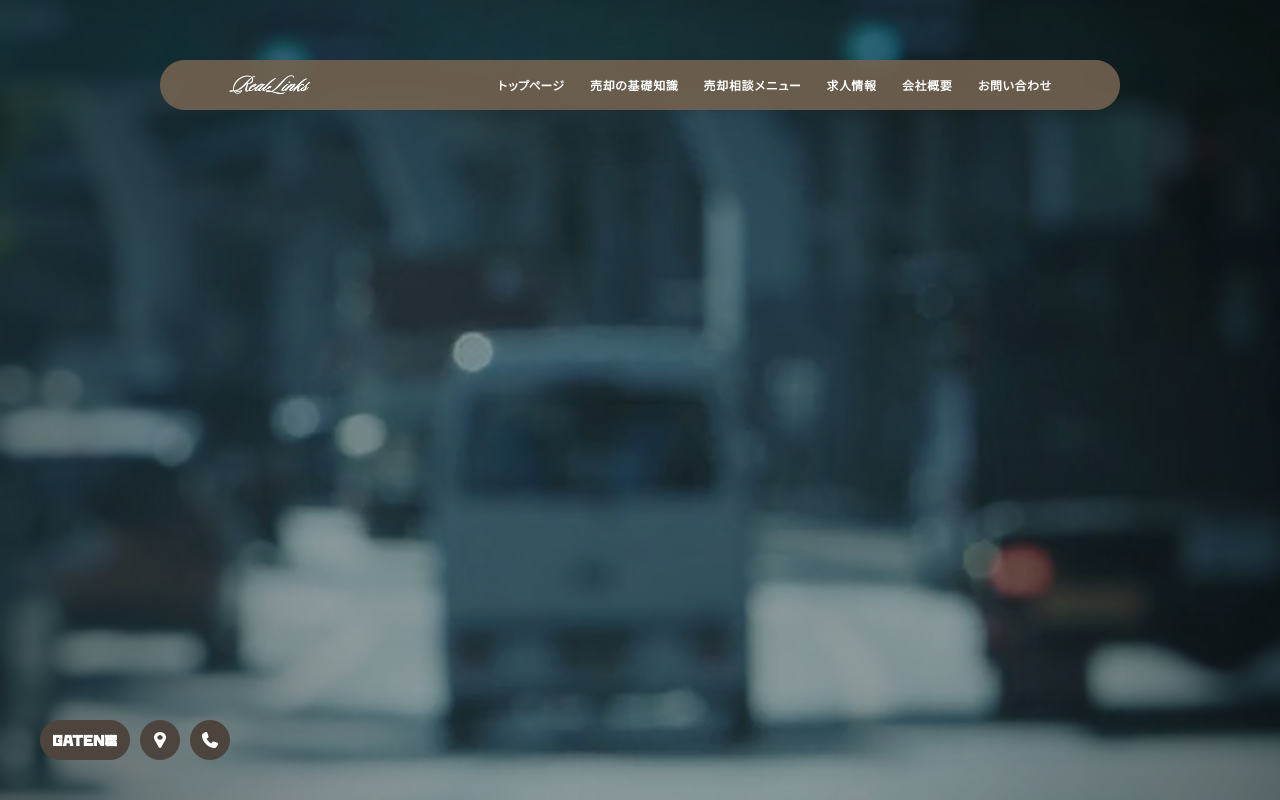View recruitment info via 求人情報

click(852, 86)
